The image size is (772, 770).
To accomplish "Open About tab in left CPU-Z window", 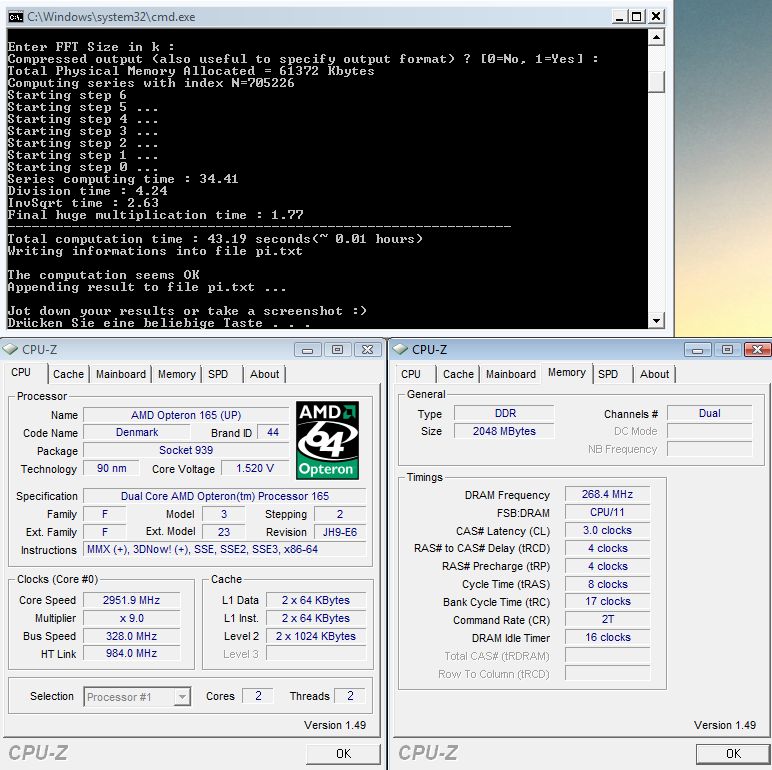I will point(264,374).
